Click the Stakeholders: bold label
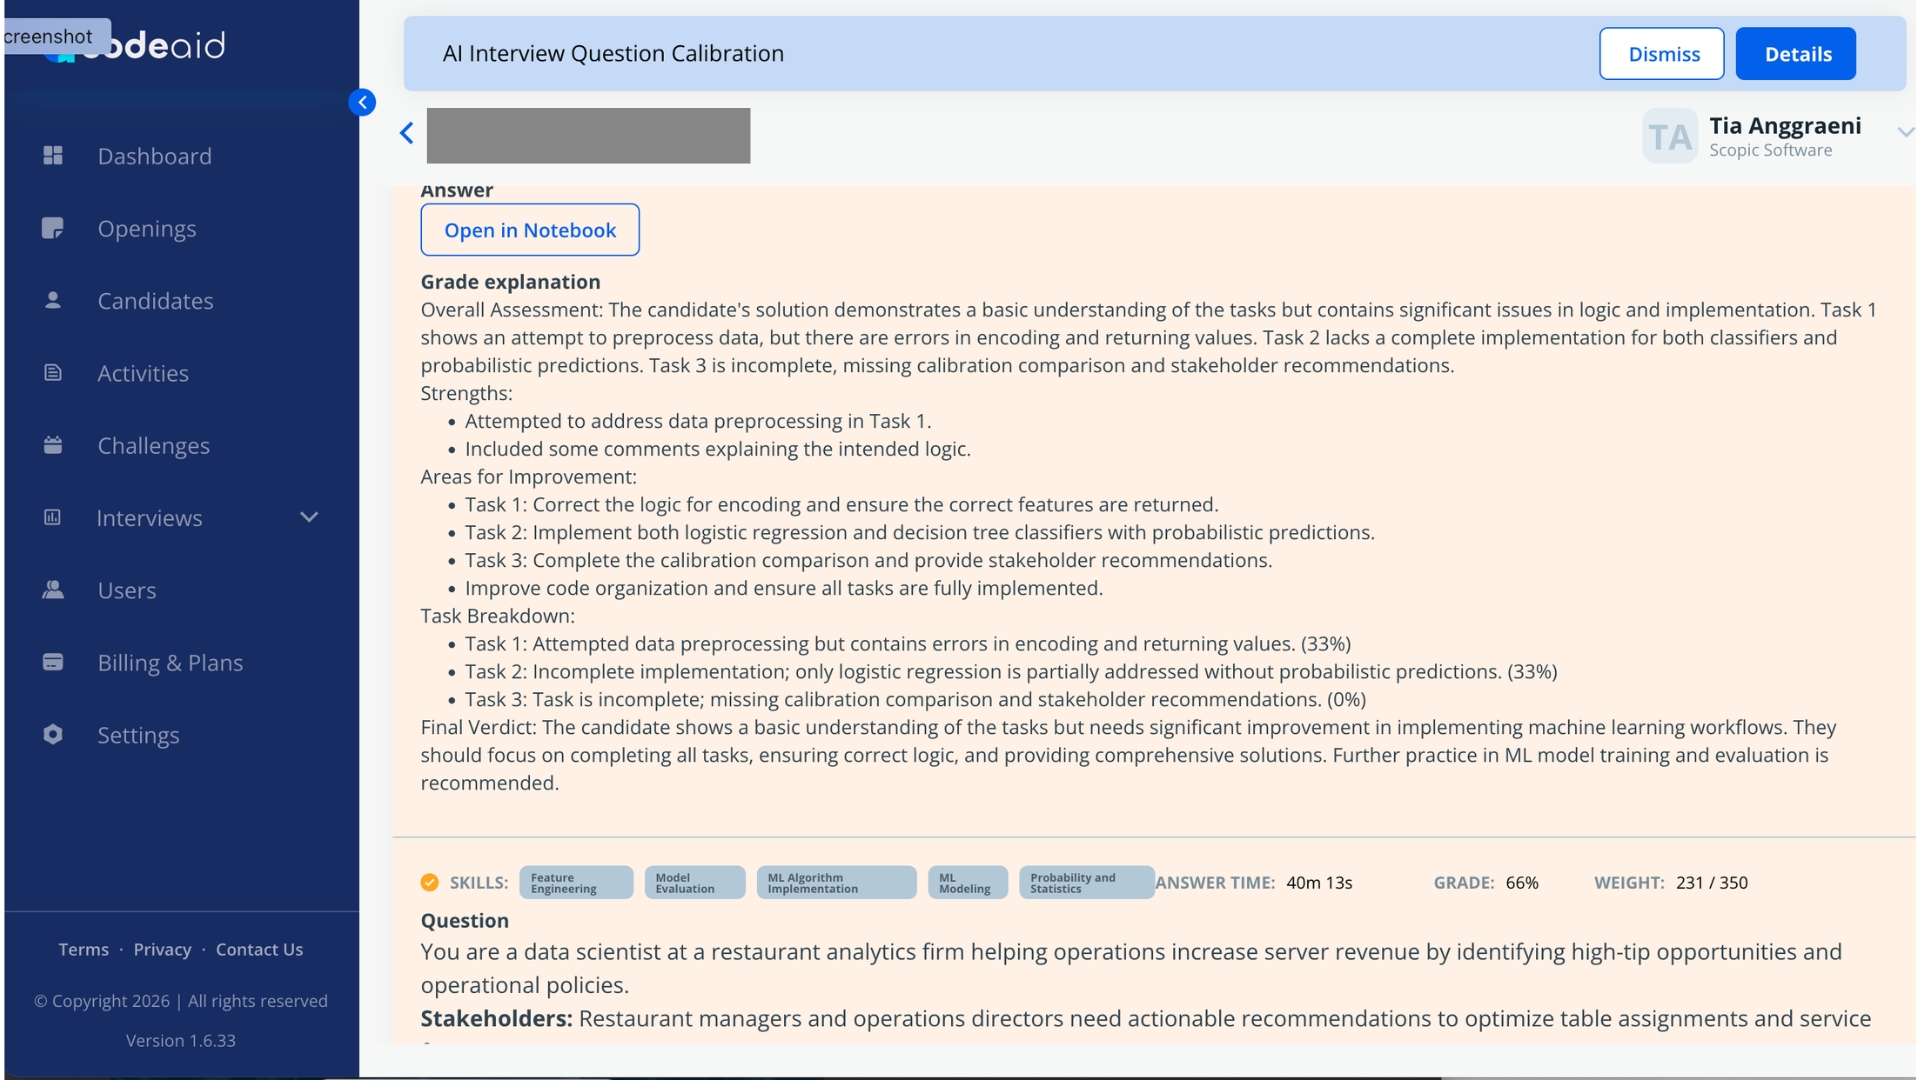The height and width of the screenshot is (1080, 1920). pyautogui.click(x=496, y=1018)
